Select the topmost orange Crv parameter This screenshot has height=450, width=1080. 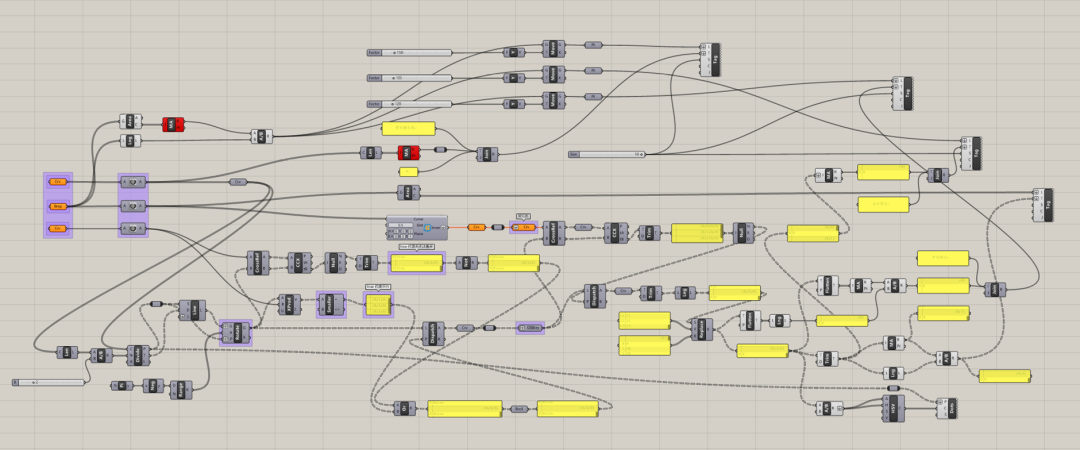pyautogui.click(x=58, y=182)
